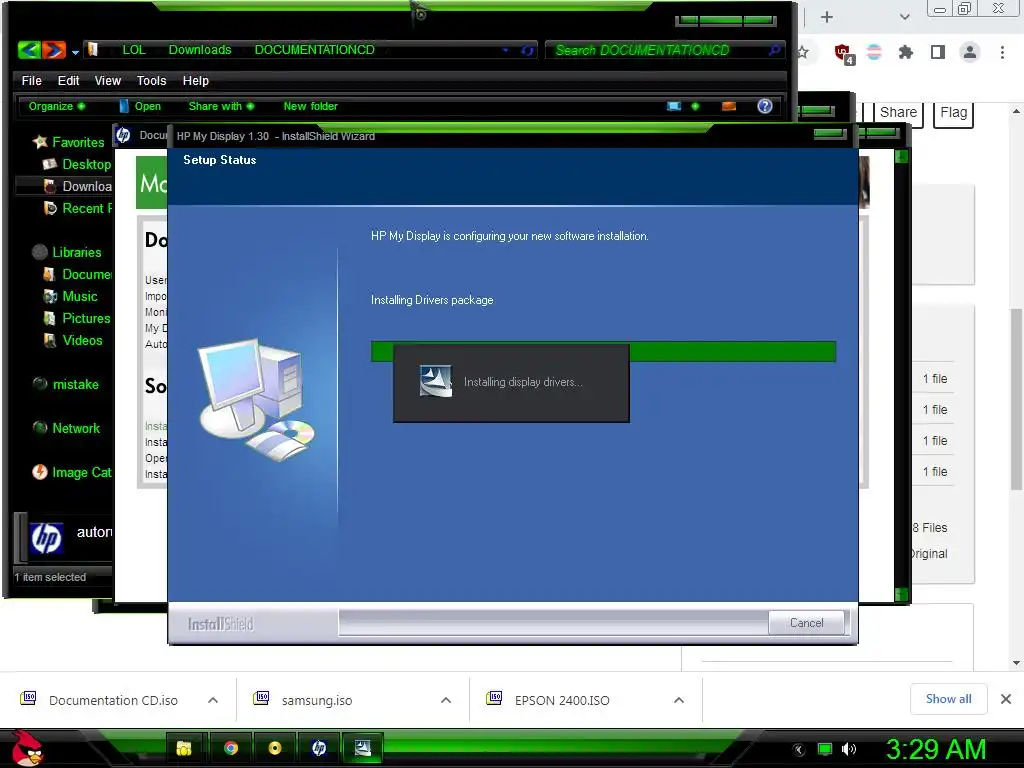This screenshot has width=1024, height=768.
Task: Open Videos library in navigation pane
Action: (x=72, y=340)
